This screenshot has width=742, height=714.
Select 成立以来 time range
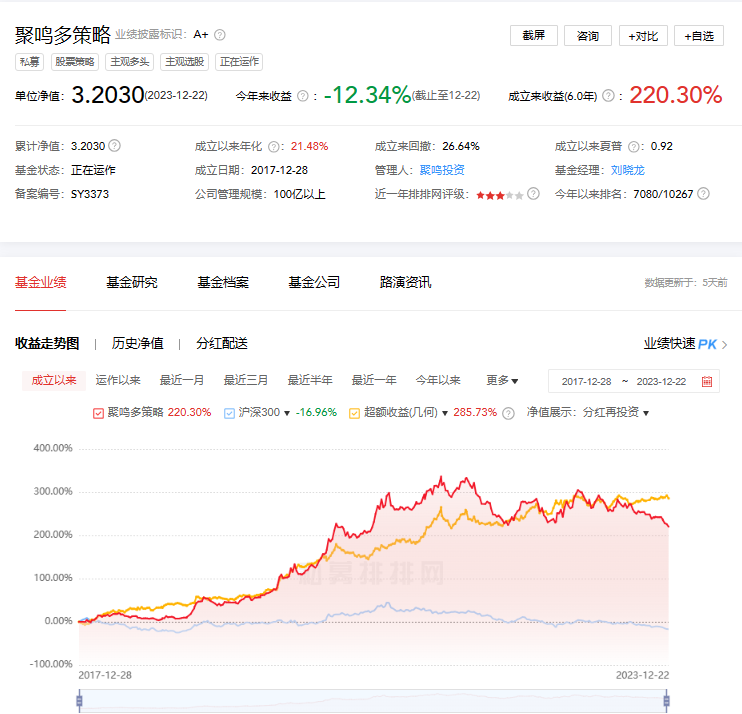[54, 380]
